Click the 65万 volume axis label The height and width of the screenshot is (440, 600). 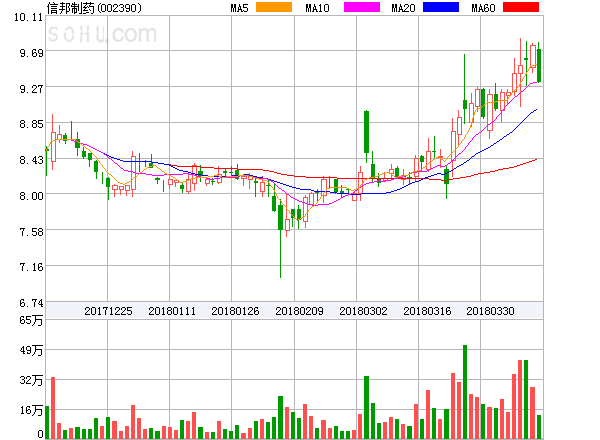click(x=32, y=320)
